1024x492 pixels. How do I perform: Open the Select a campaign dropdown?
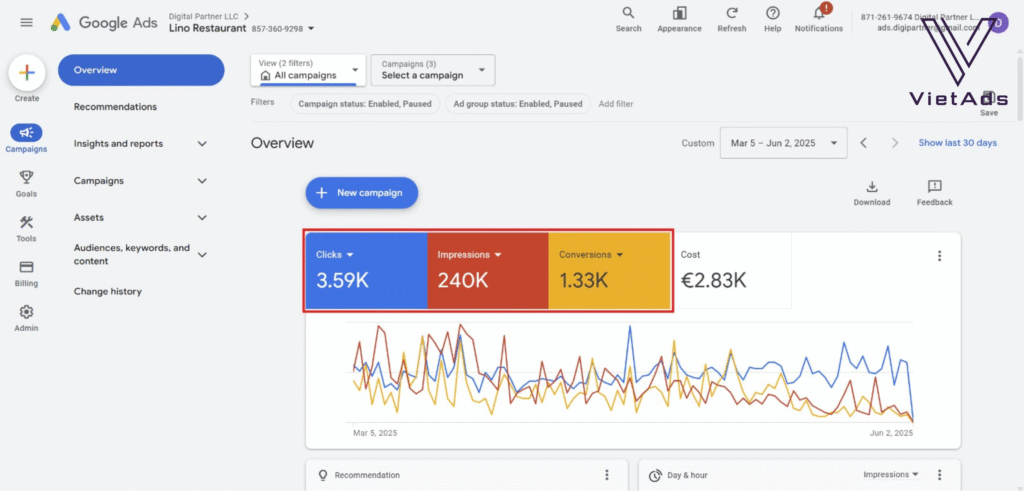[x=432, y=70]
